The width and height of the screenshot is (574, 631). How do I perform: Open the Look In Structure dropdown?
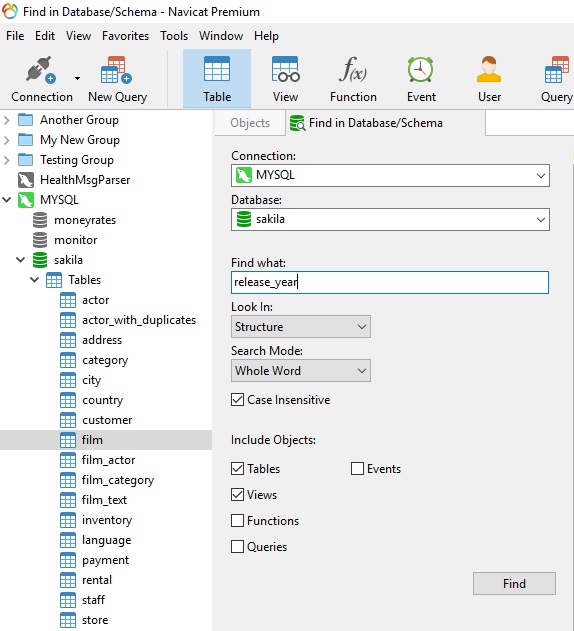[301, 326]
